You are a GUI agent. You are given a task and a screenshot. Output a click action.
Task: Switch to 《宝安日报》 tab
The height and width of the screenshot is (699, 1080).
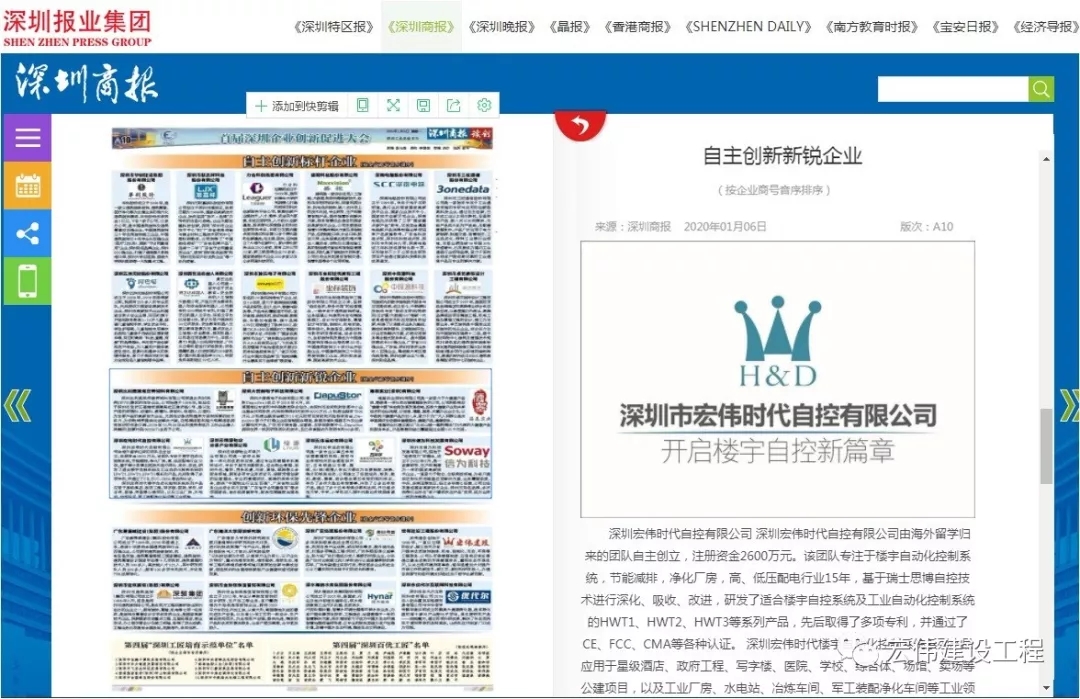(x=965, y=27)
